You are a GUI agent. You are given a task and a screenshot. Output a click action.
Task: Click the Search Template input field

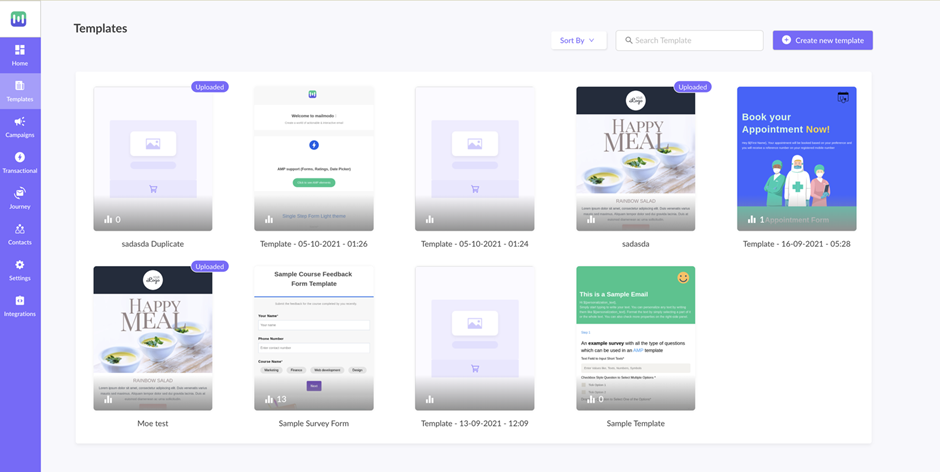(x=689, y=40)
